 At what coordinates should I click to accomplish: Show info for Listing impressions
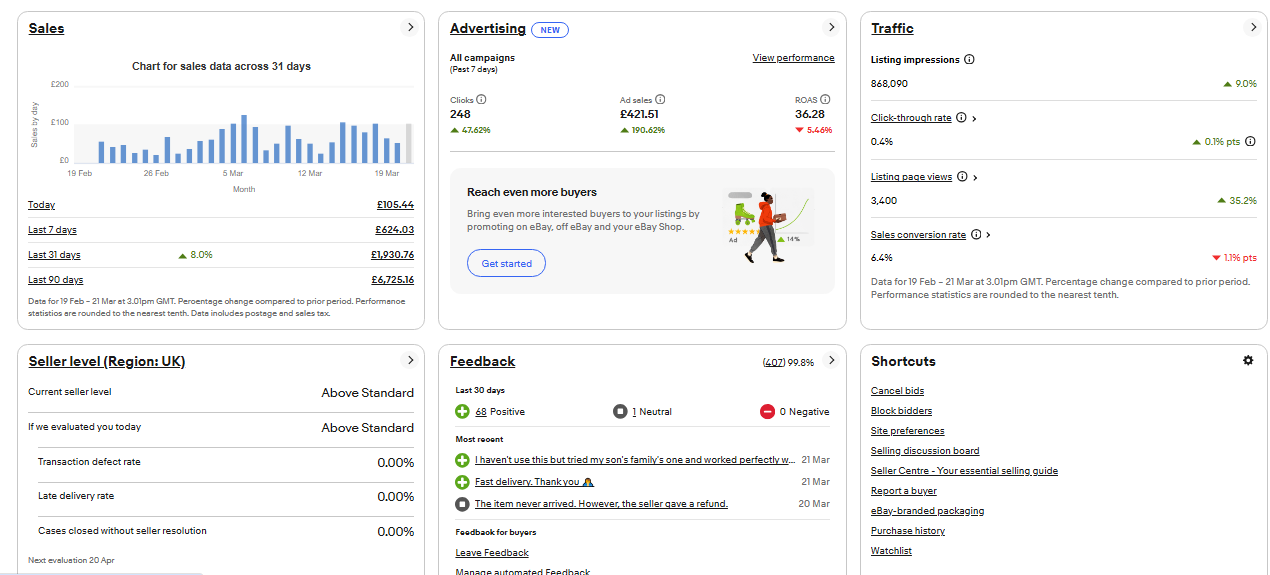pos(969,59)
